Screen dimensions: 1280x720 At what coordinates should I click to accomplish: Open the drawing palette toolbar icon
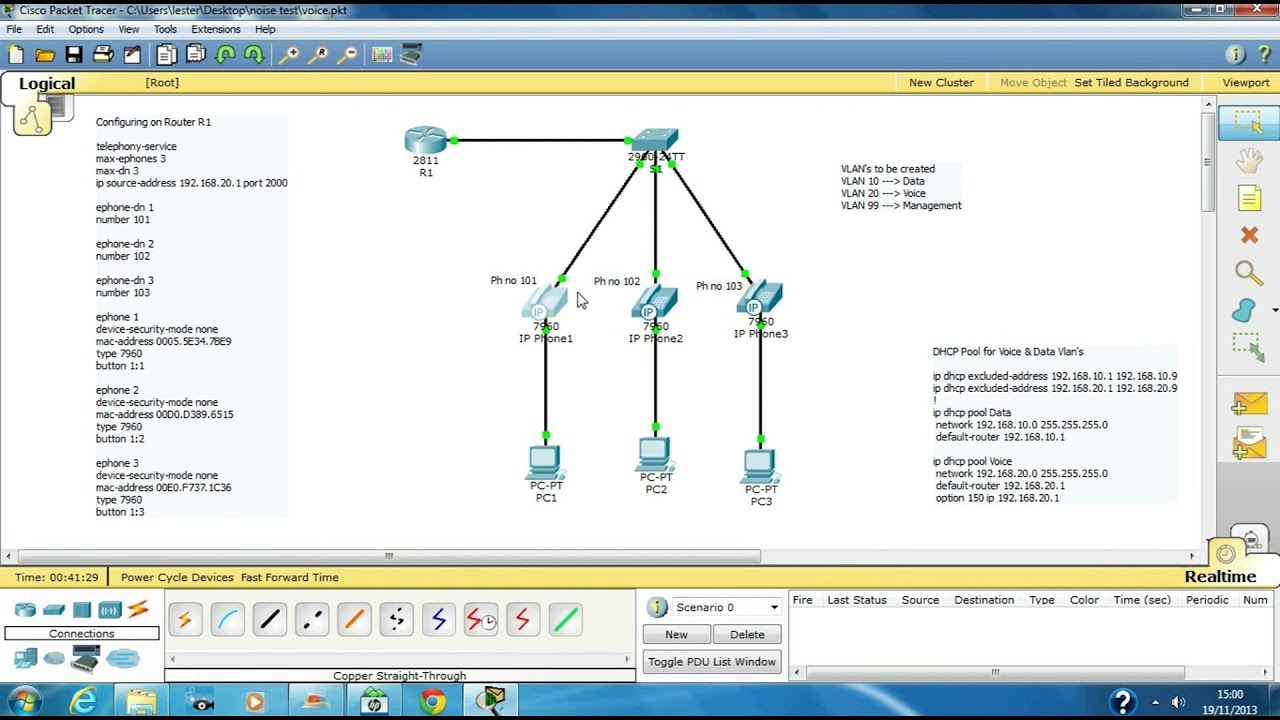coord(382,55)
